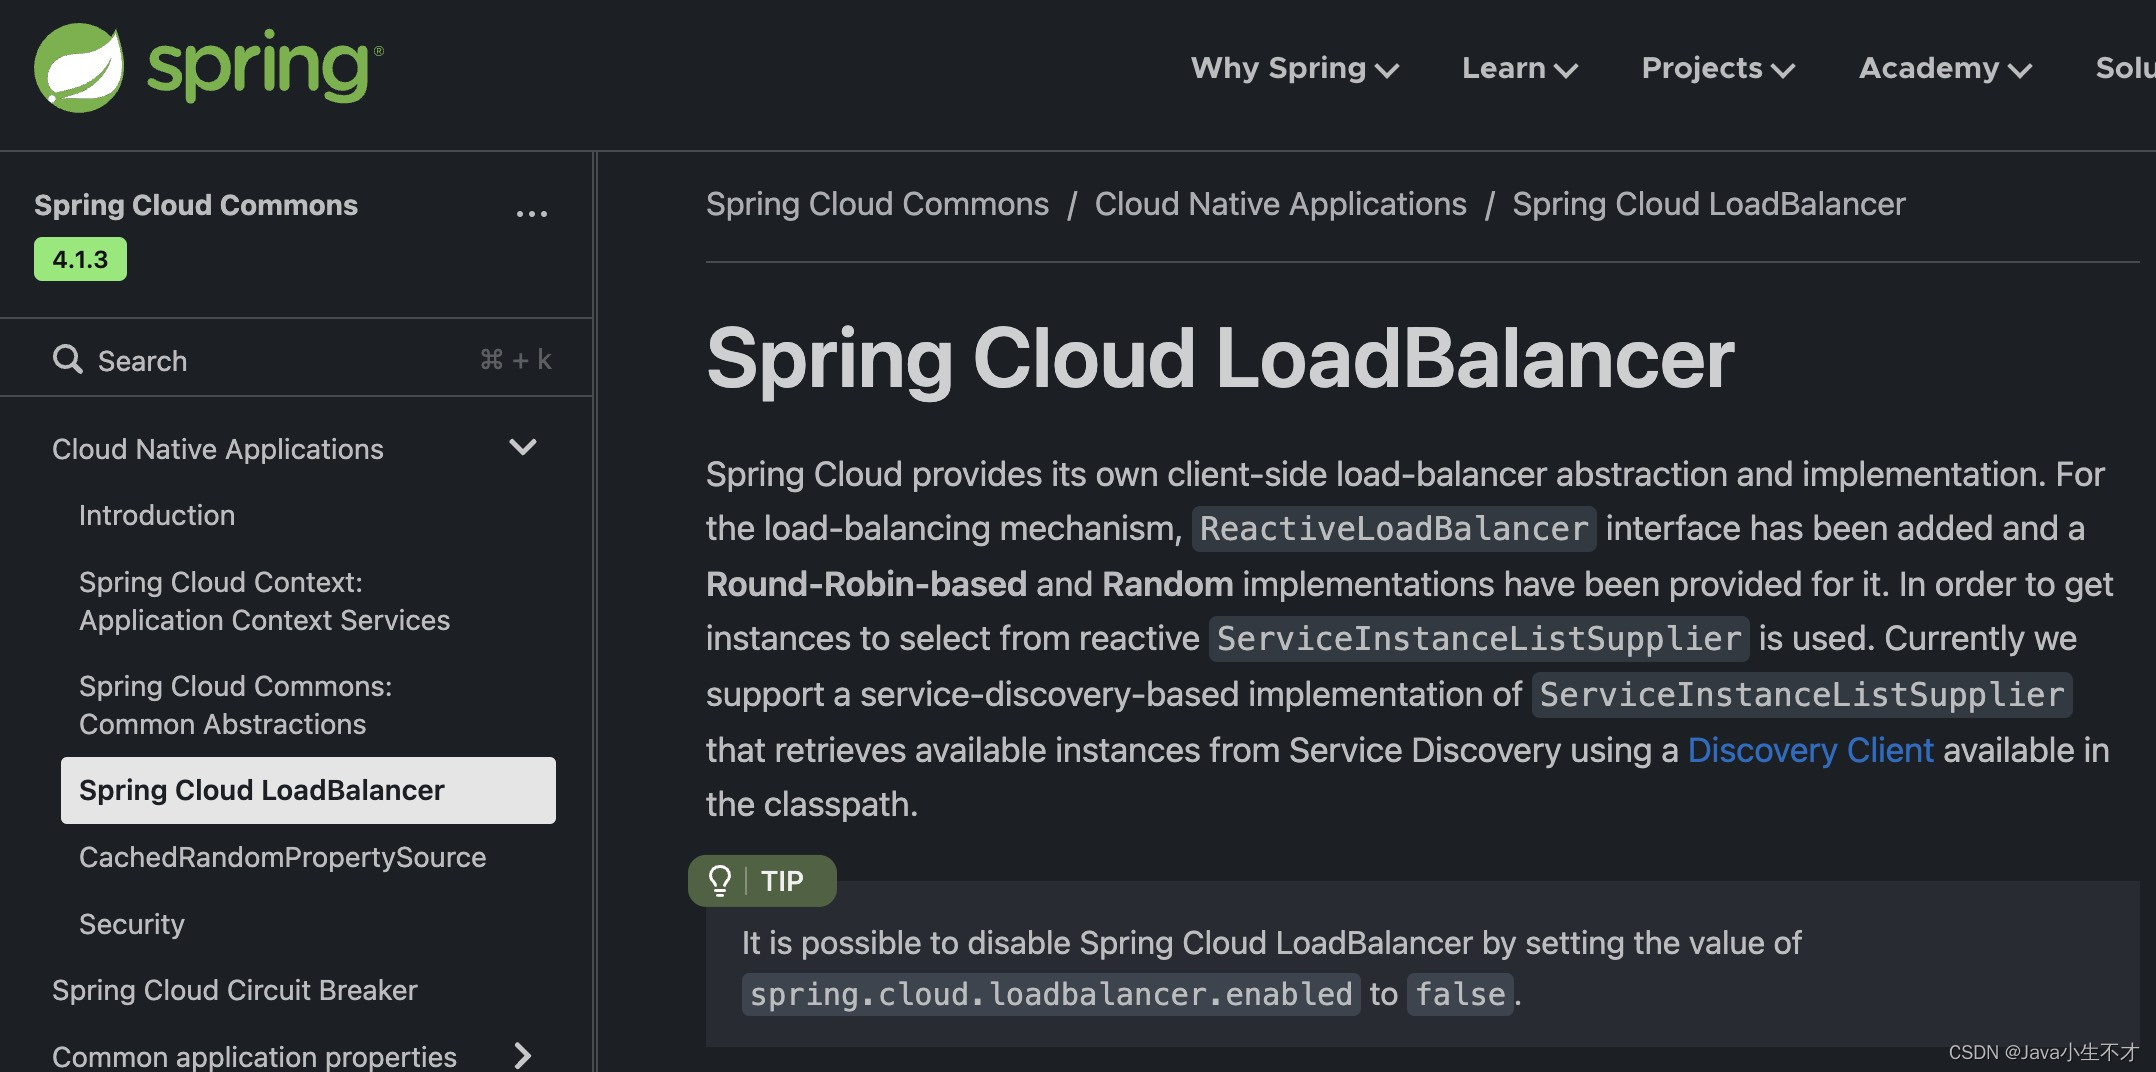Expand the Common application properties chevron
The width and height of the screenshot is (2156, 1072).
pos(522,1055)
